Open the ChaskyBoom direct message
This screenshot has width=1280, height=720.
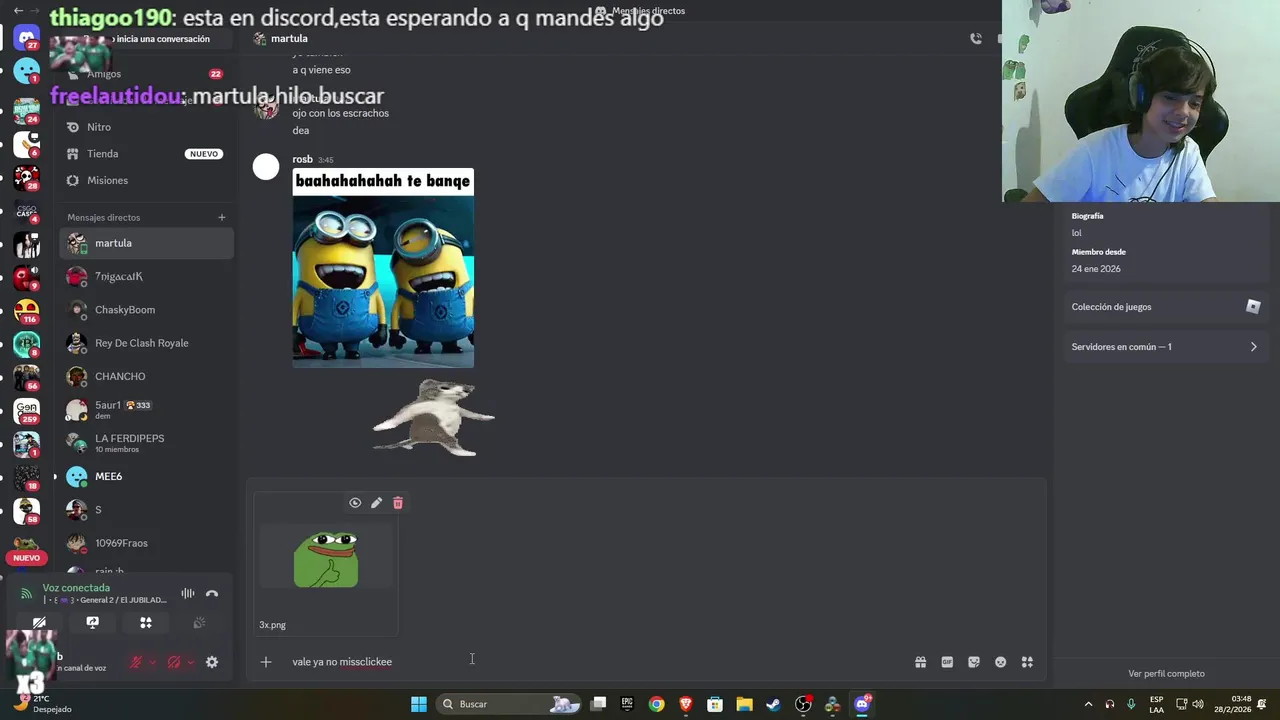pos(147,310)
